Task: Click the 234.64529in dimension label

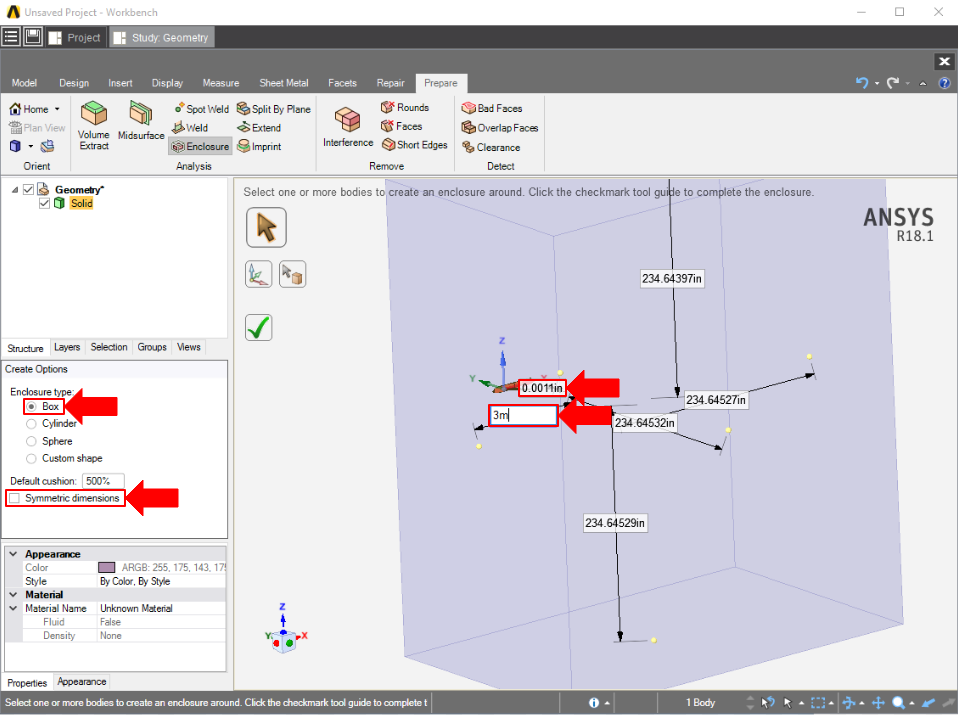Action: point(615,523)
